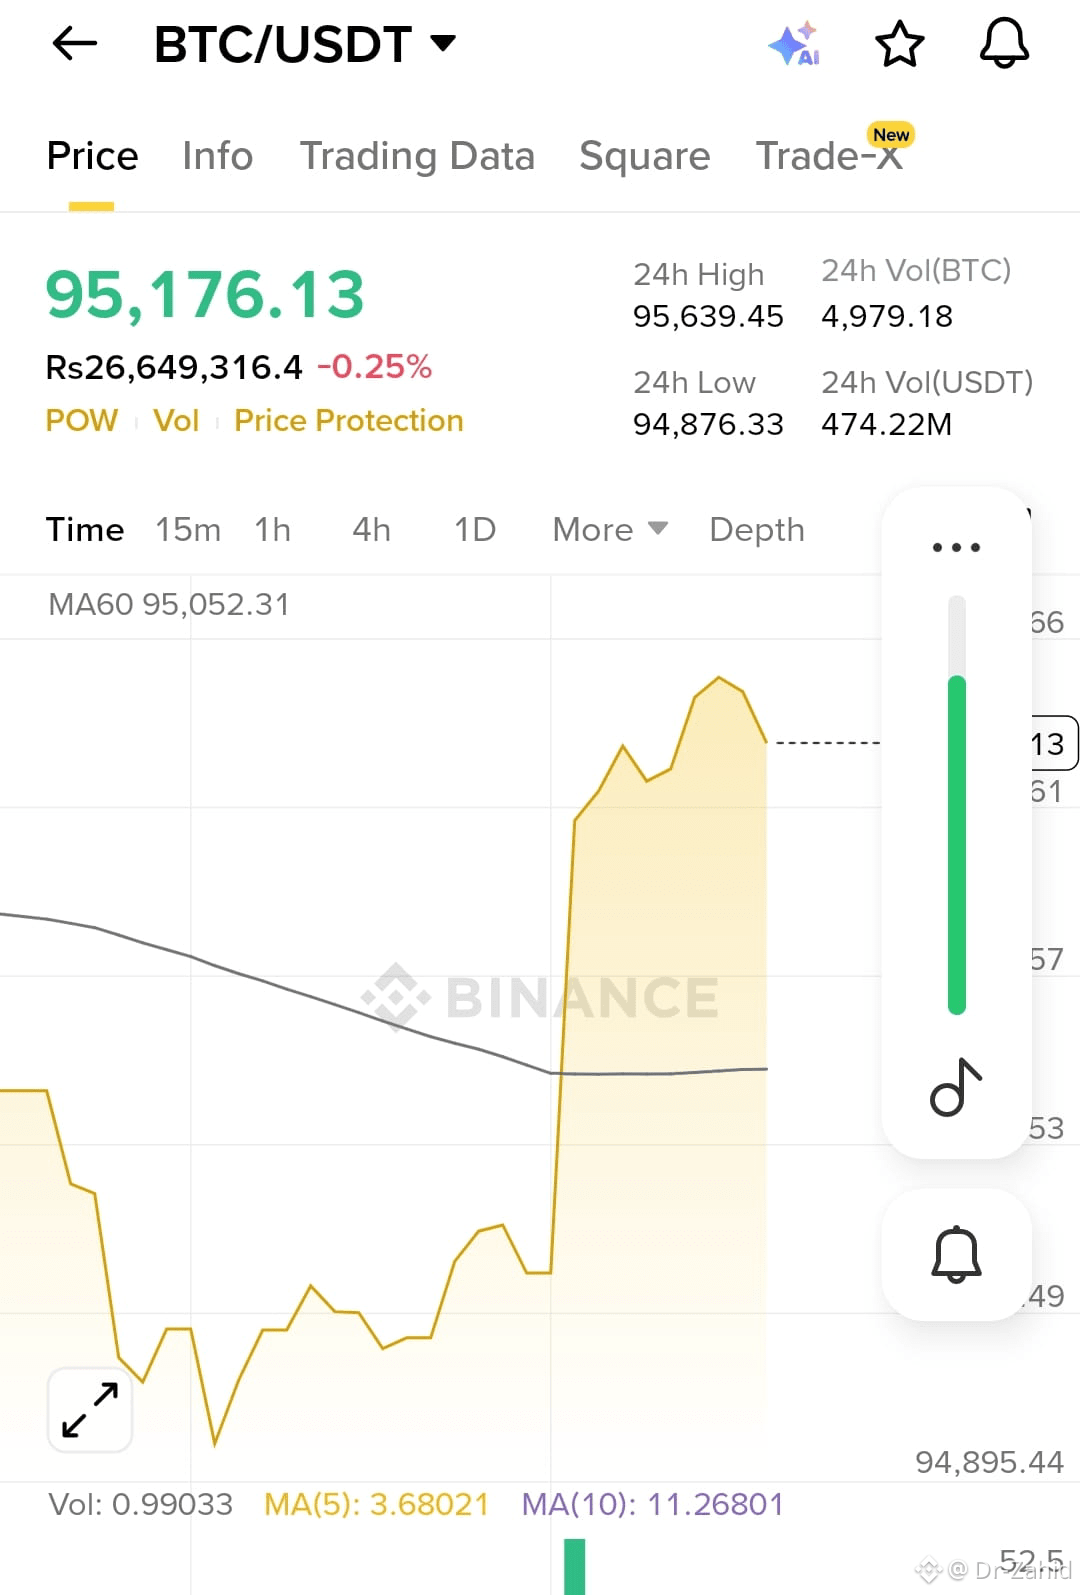
Task: Tap the -0.25% change value
Action: point(375,367)
